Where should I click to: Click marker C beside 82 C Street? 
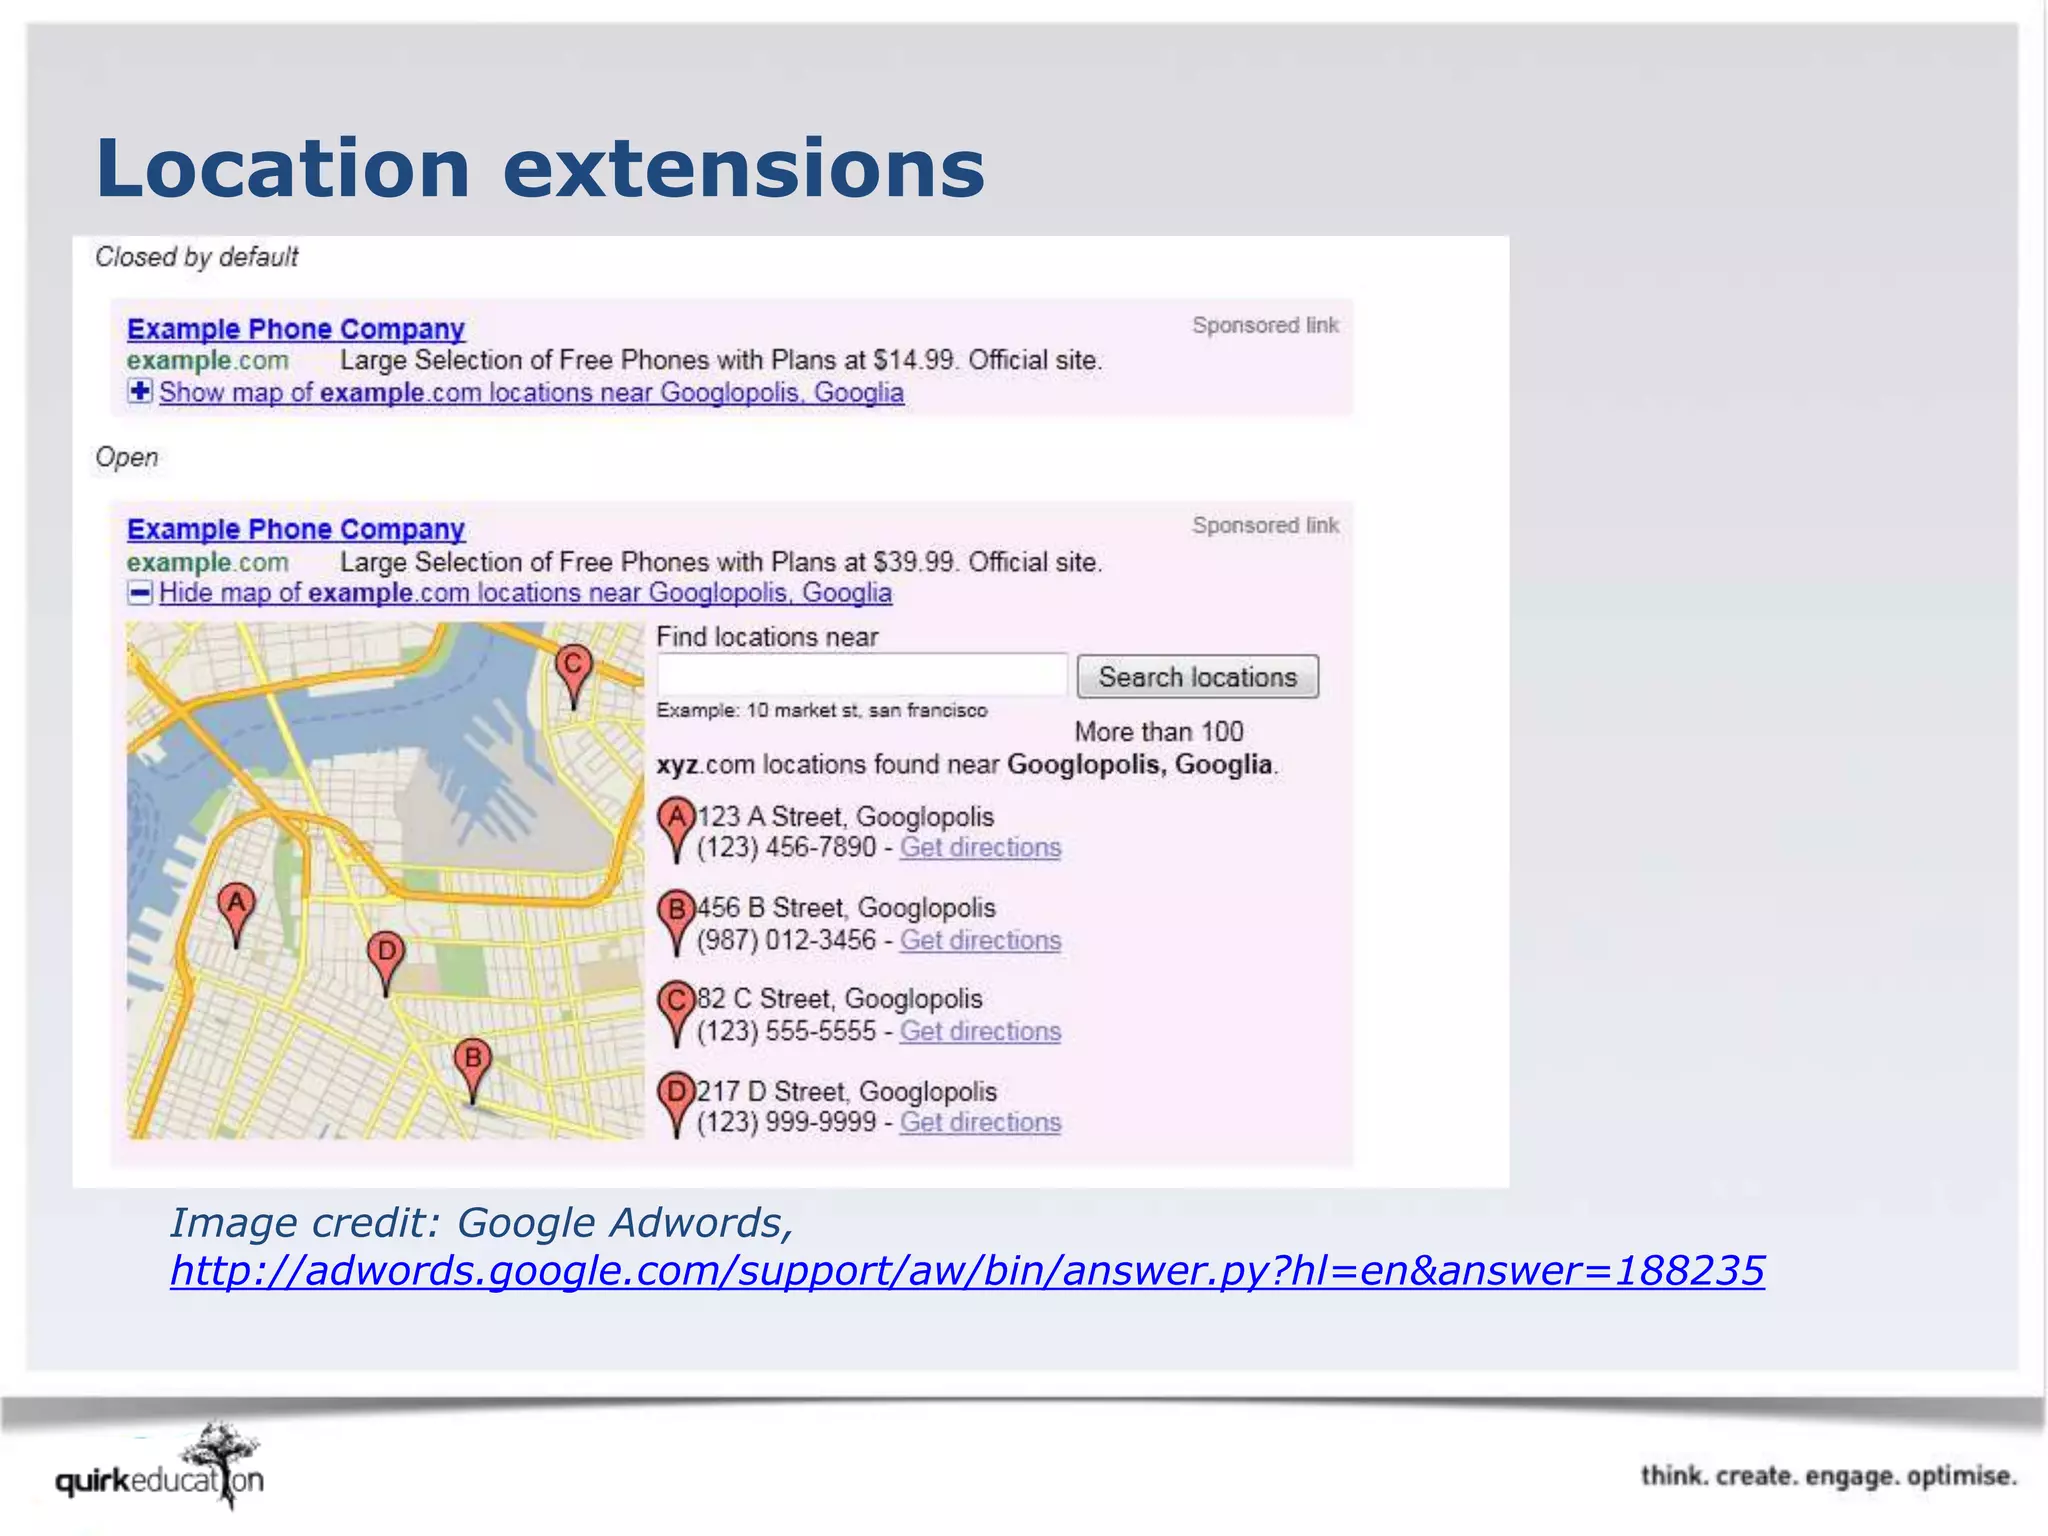click(x=676, y=1013)
